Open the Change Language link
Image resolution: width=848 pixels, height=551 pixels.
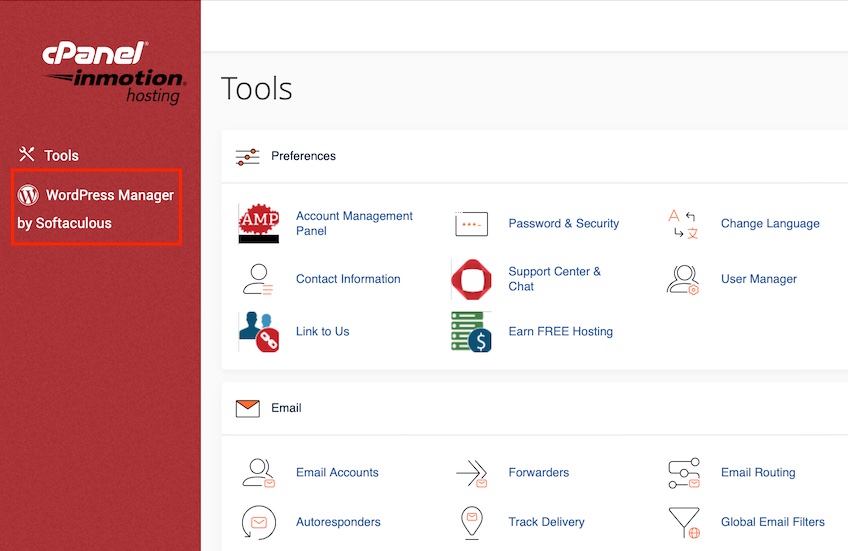click(770, 223)
